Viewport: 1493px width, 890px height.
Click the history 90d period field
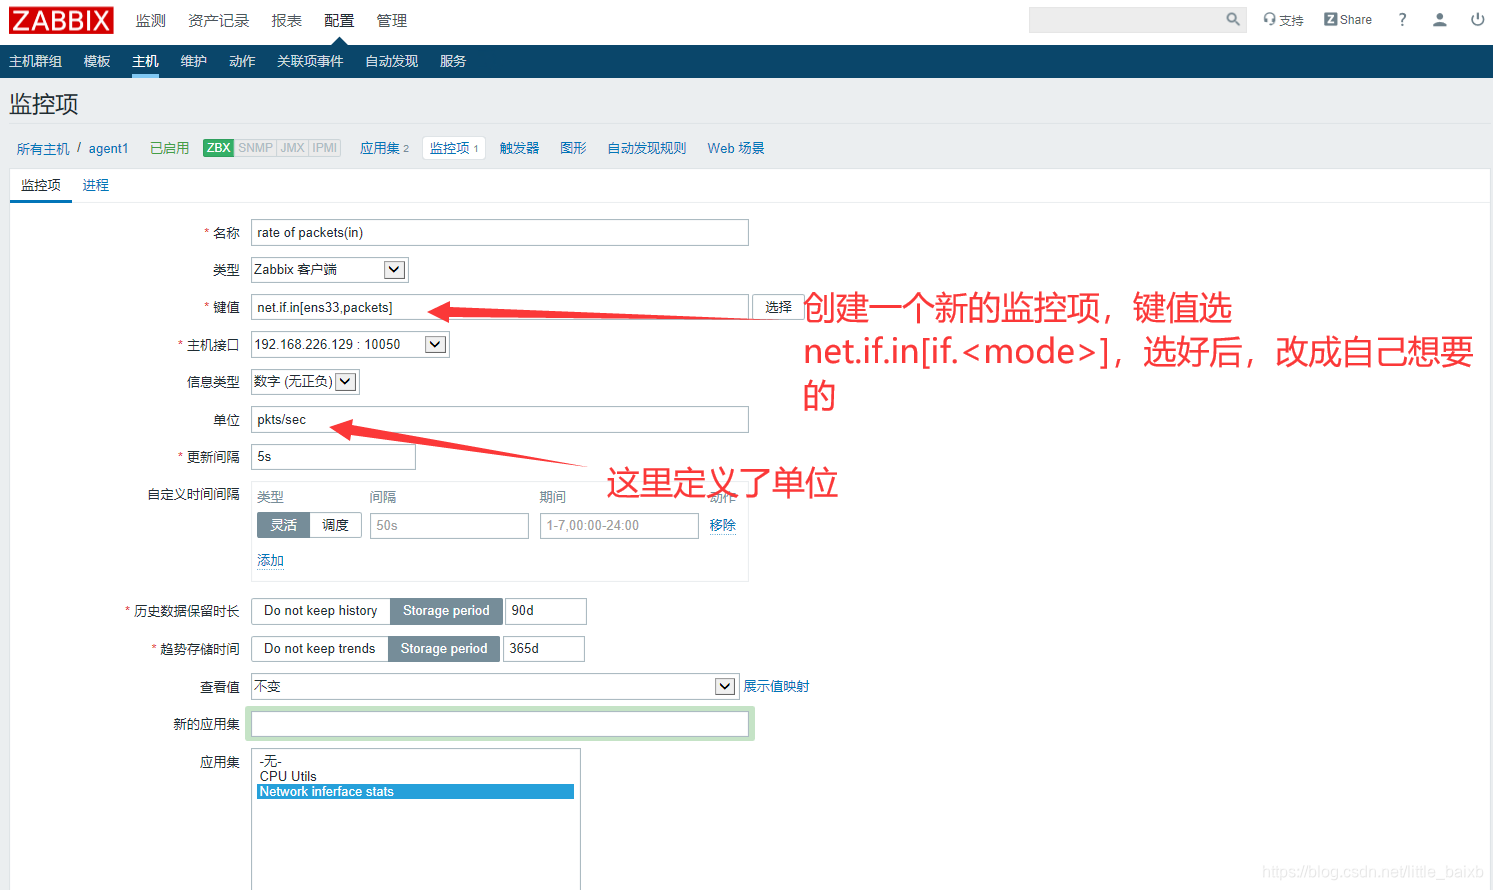click(x=545, y=611)
